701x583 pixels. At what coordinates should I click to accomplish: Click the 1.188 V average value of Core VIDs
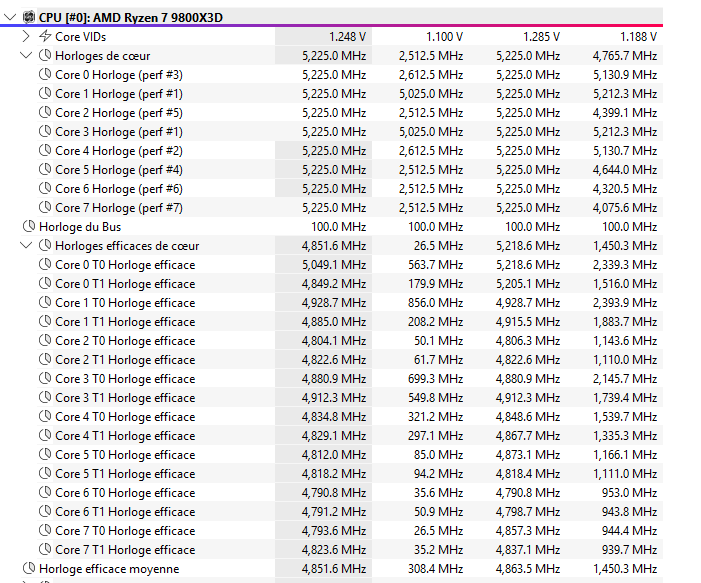coord(638,37)
